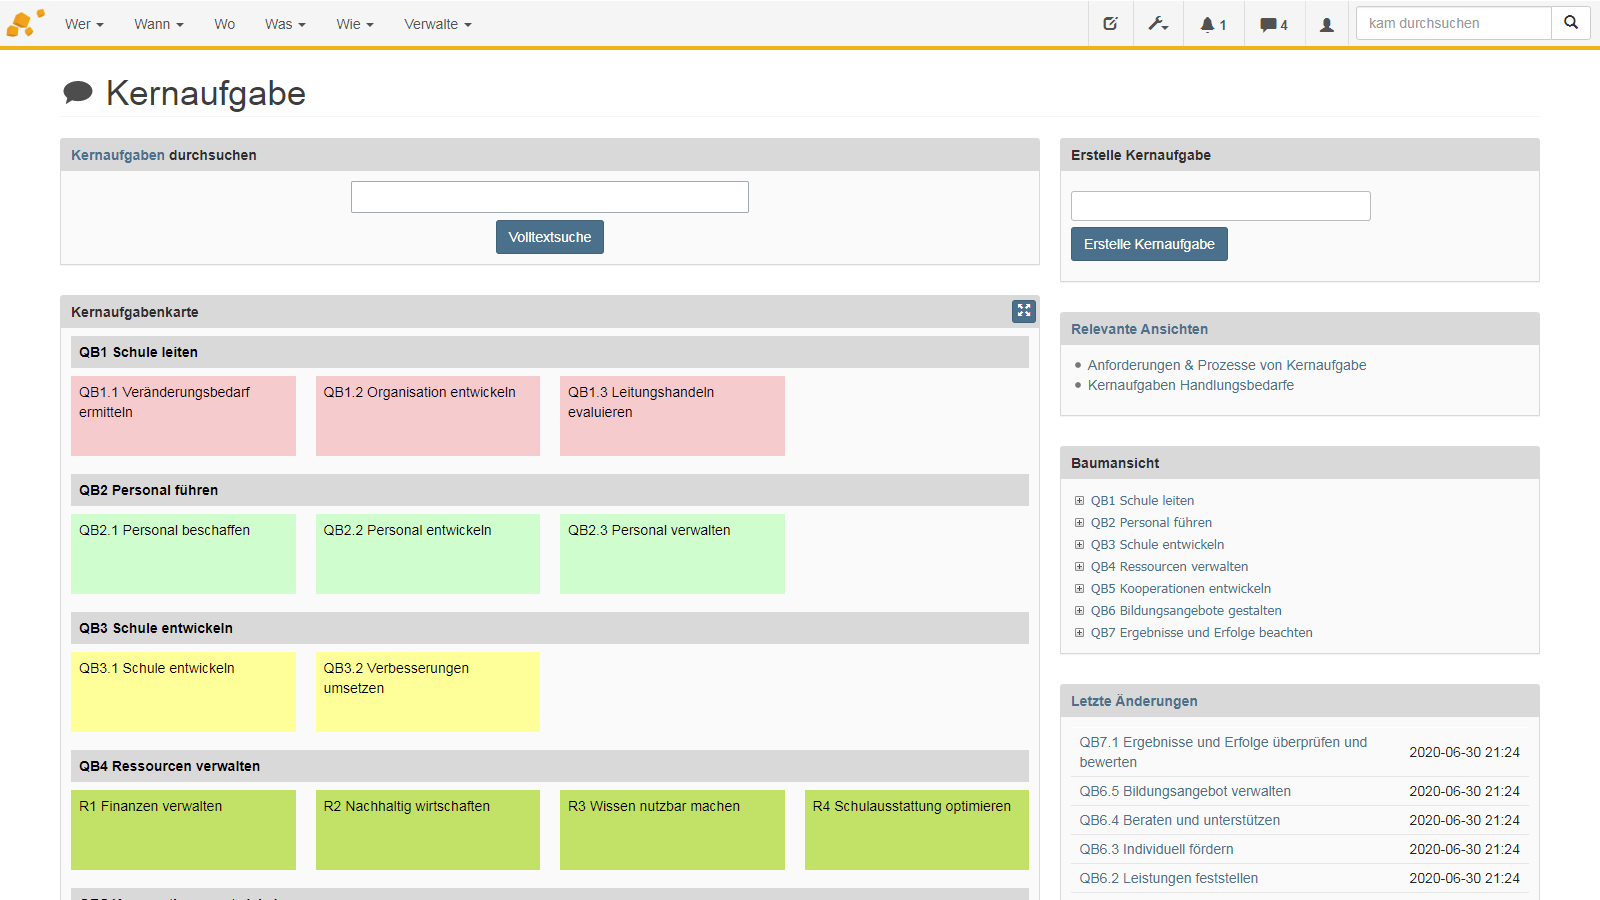
Task: Open QB7 Ergebnisse und Erfolge beachten tree link
Action: [x=1201, y=633]
